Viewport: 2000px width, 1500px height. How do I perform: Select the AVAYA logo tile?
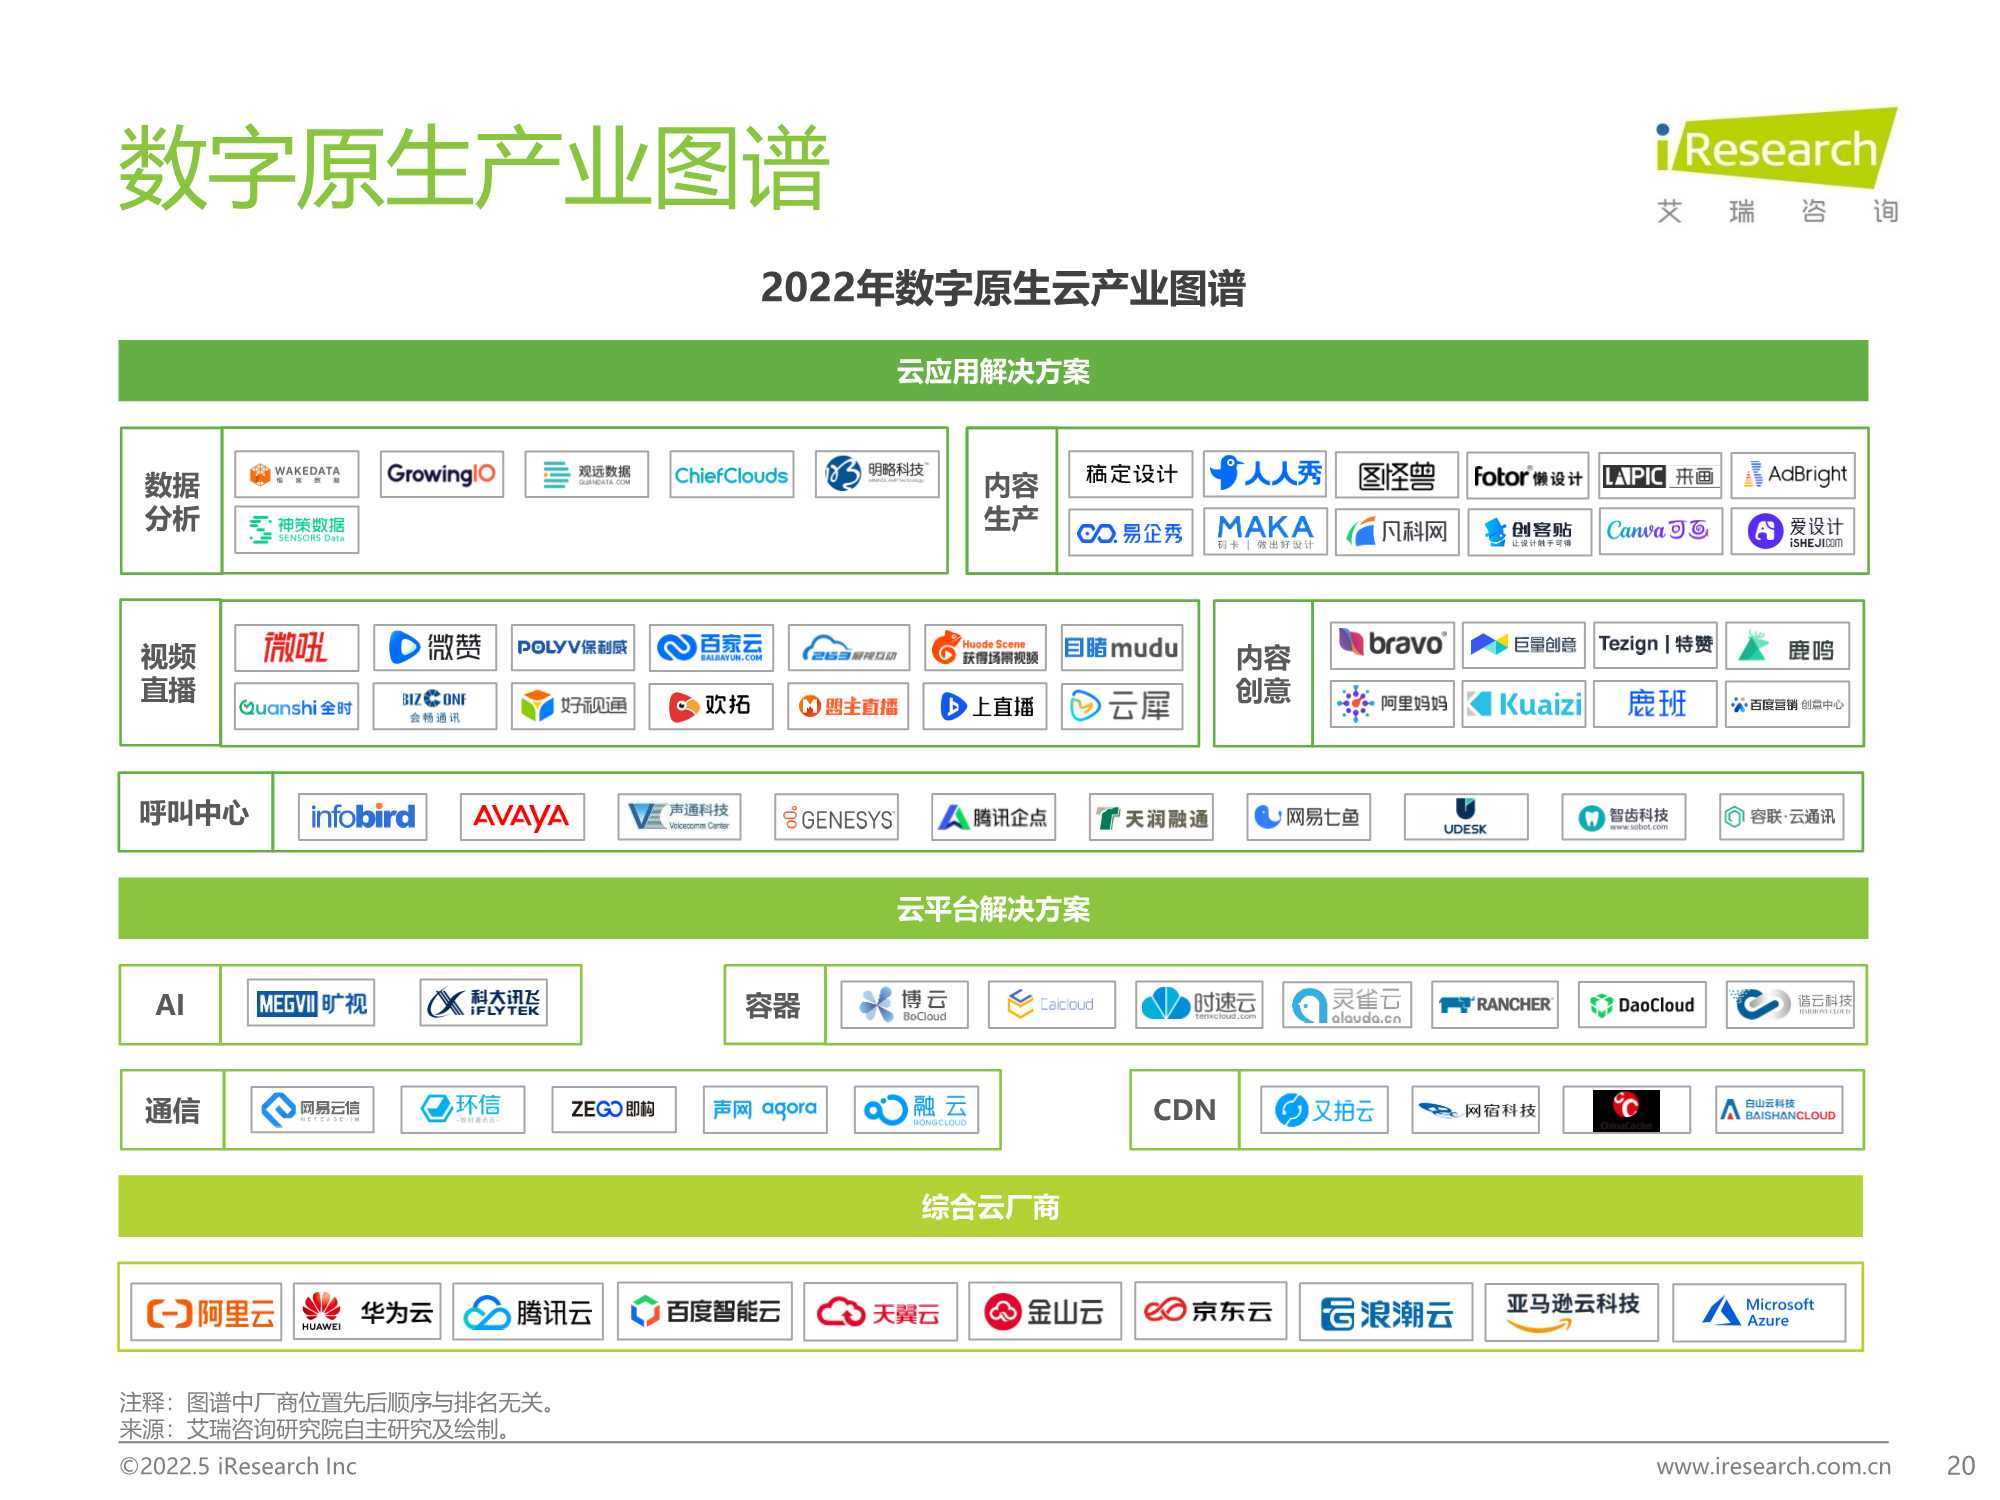pyautogui.click(x=522, y=817)
